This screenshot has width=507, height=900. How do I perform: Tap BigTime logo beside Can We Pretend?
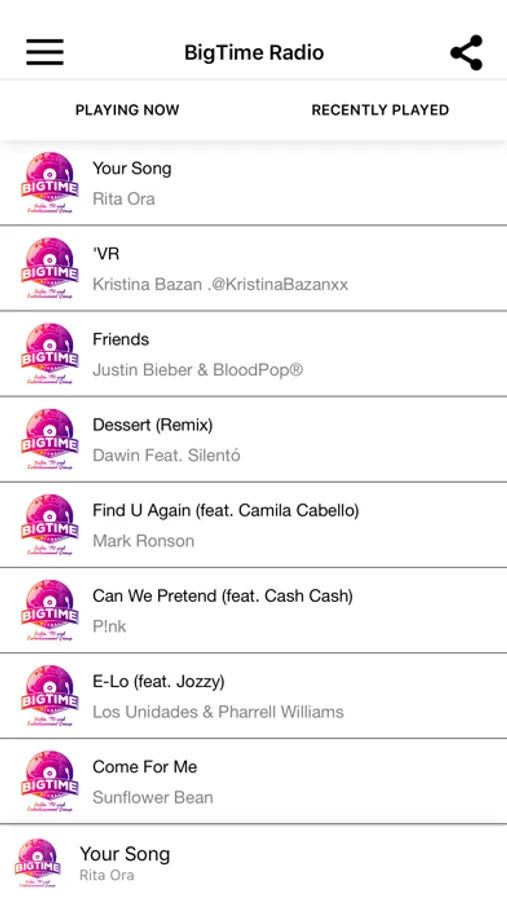pos(49,611)
